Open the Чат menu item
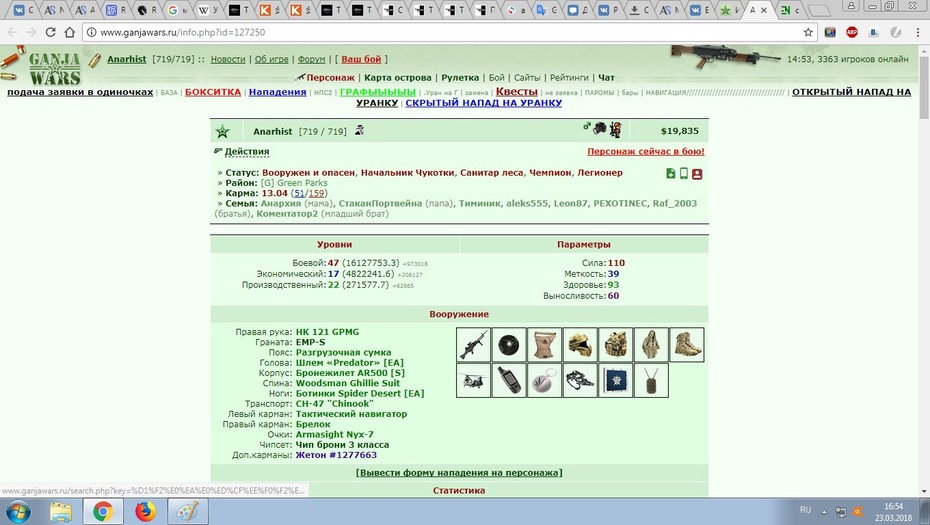Screen dimensions: 930x525 pyautogui.click(x=606, y=78)
